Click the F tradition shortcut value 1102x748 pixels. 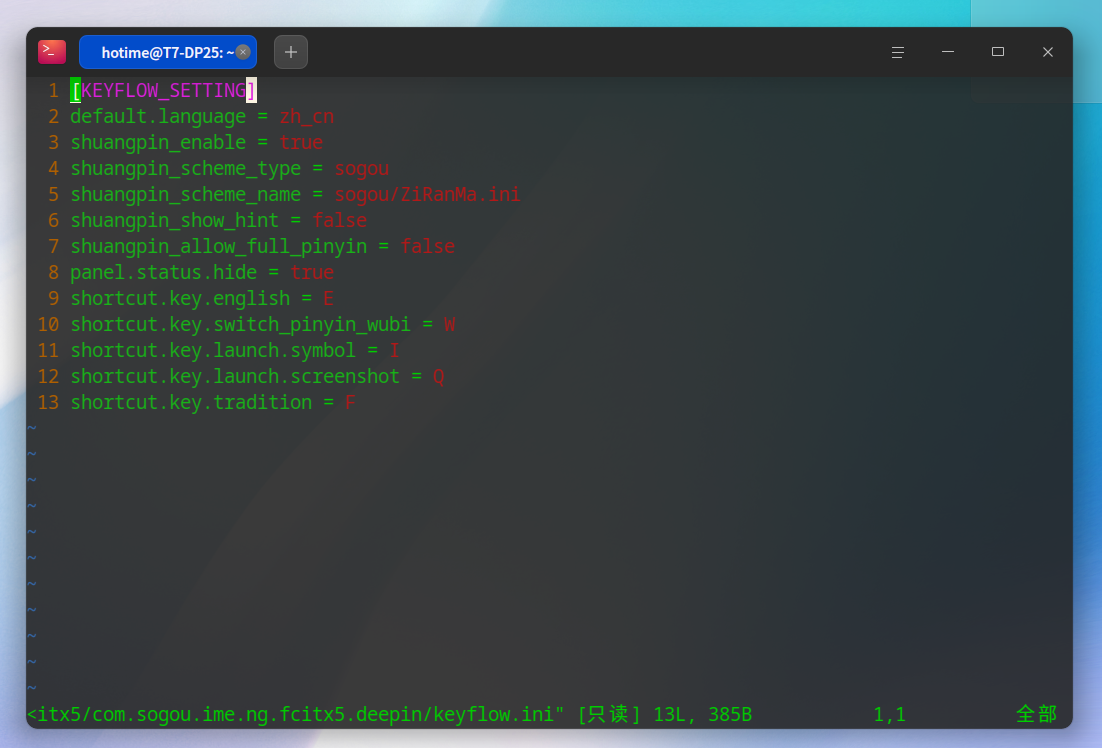click(350, 403)
